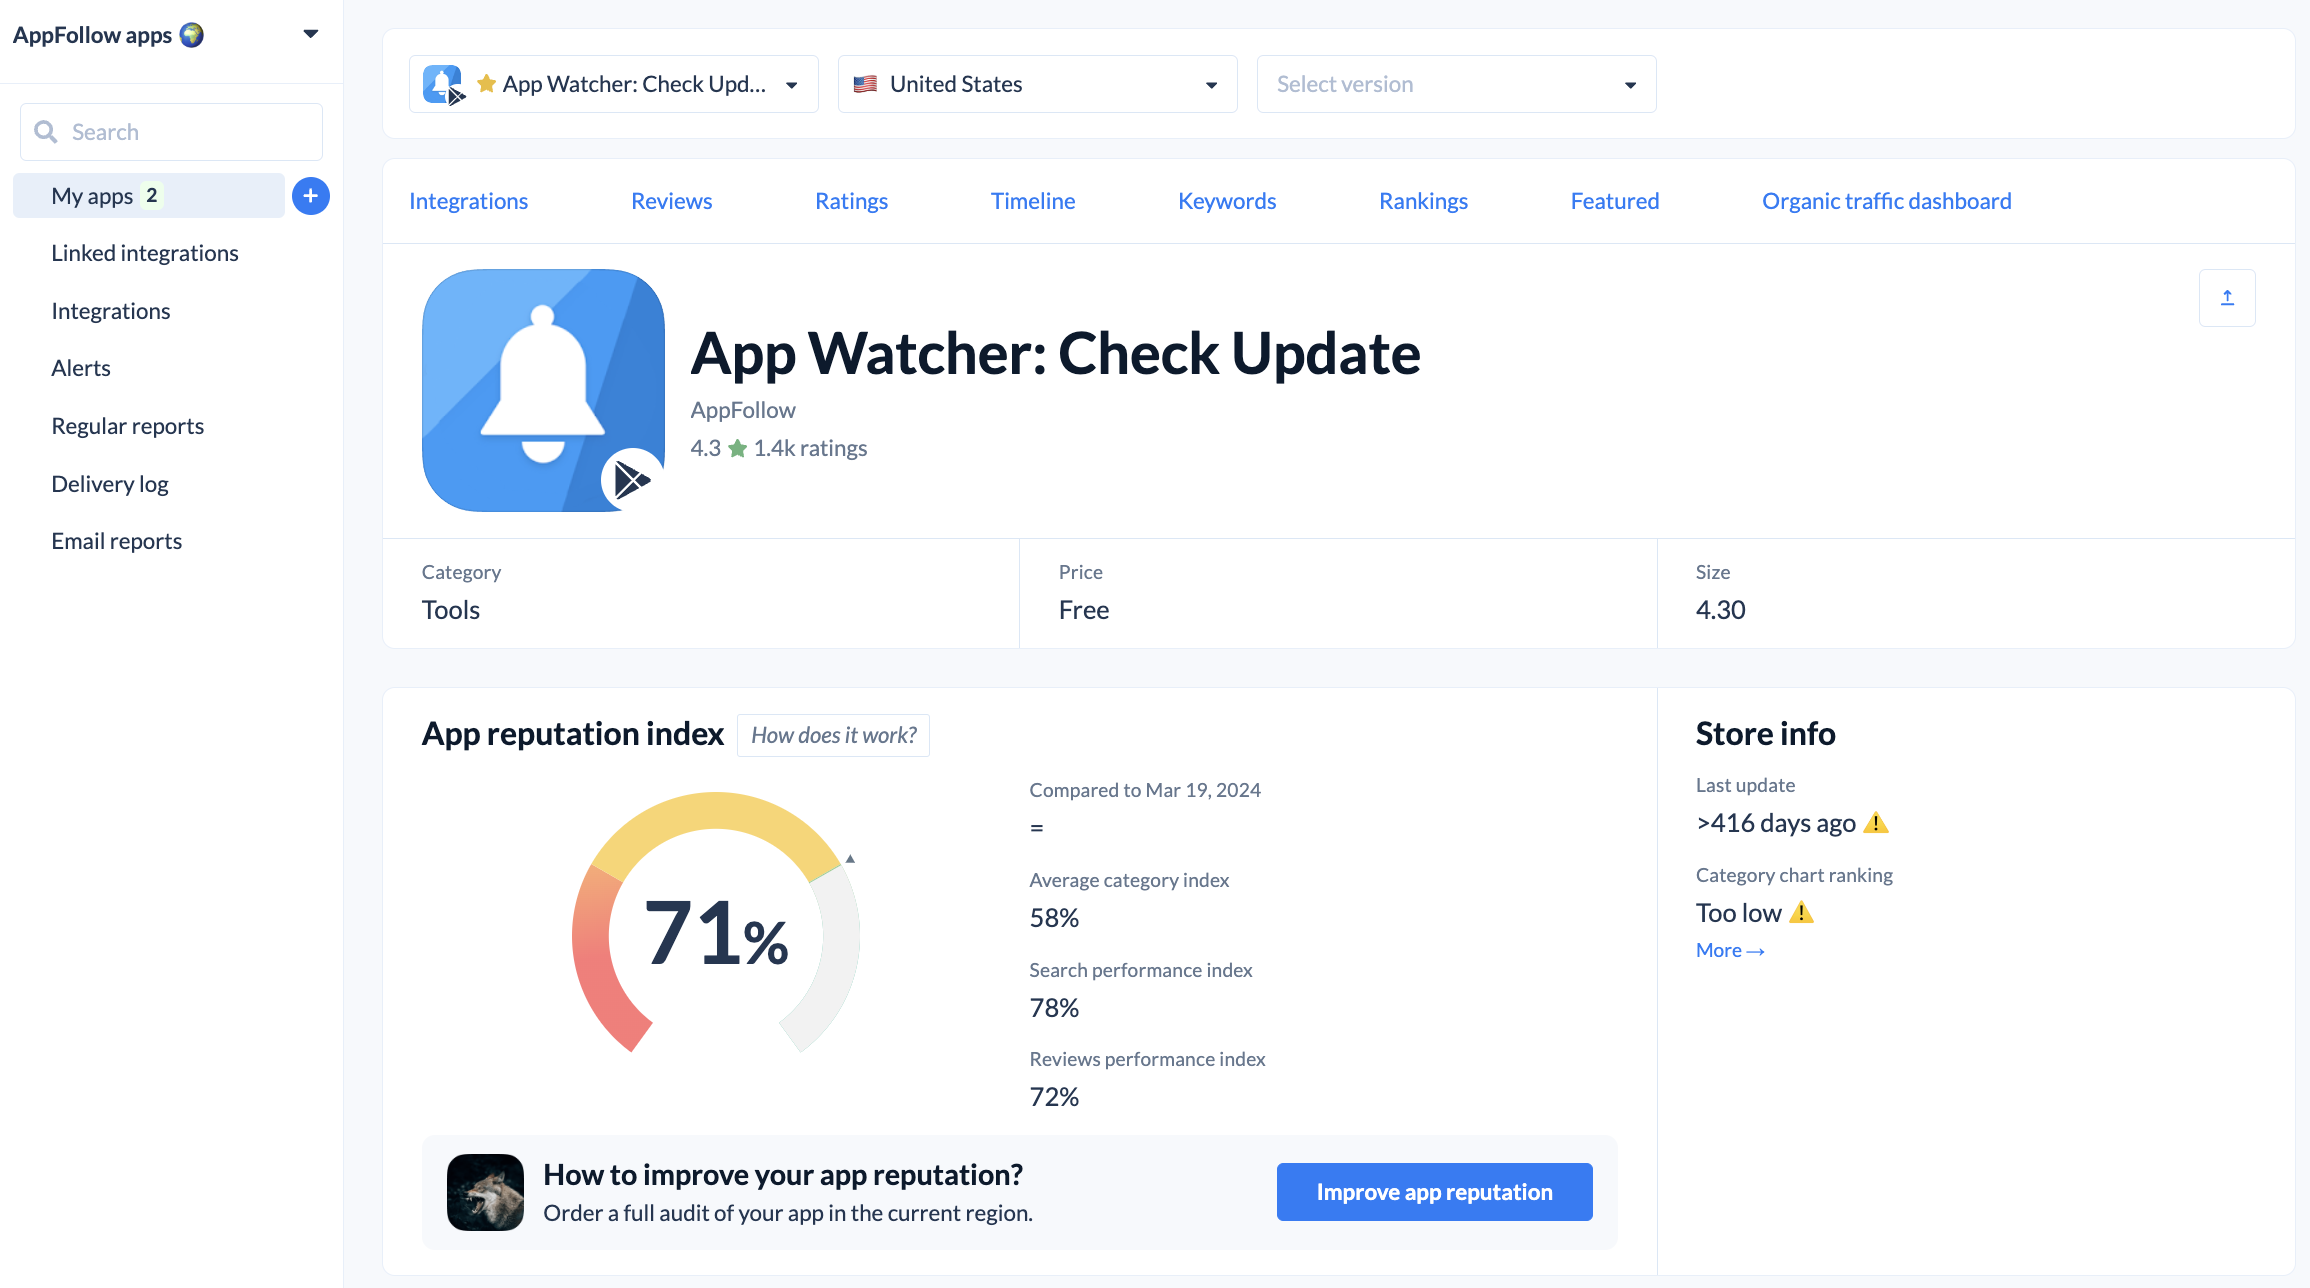Click the search magnifier icon in sidebar
Image resolution: width=2310 pixels, height=1288 pixels.
click(46, 131)
